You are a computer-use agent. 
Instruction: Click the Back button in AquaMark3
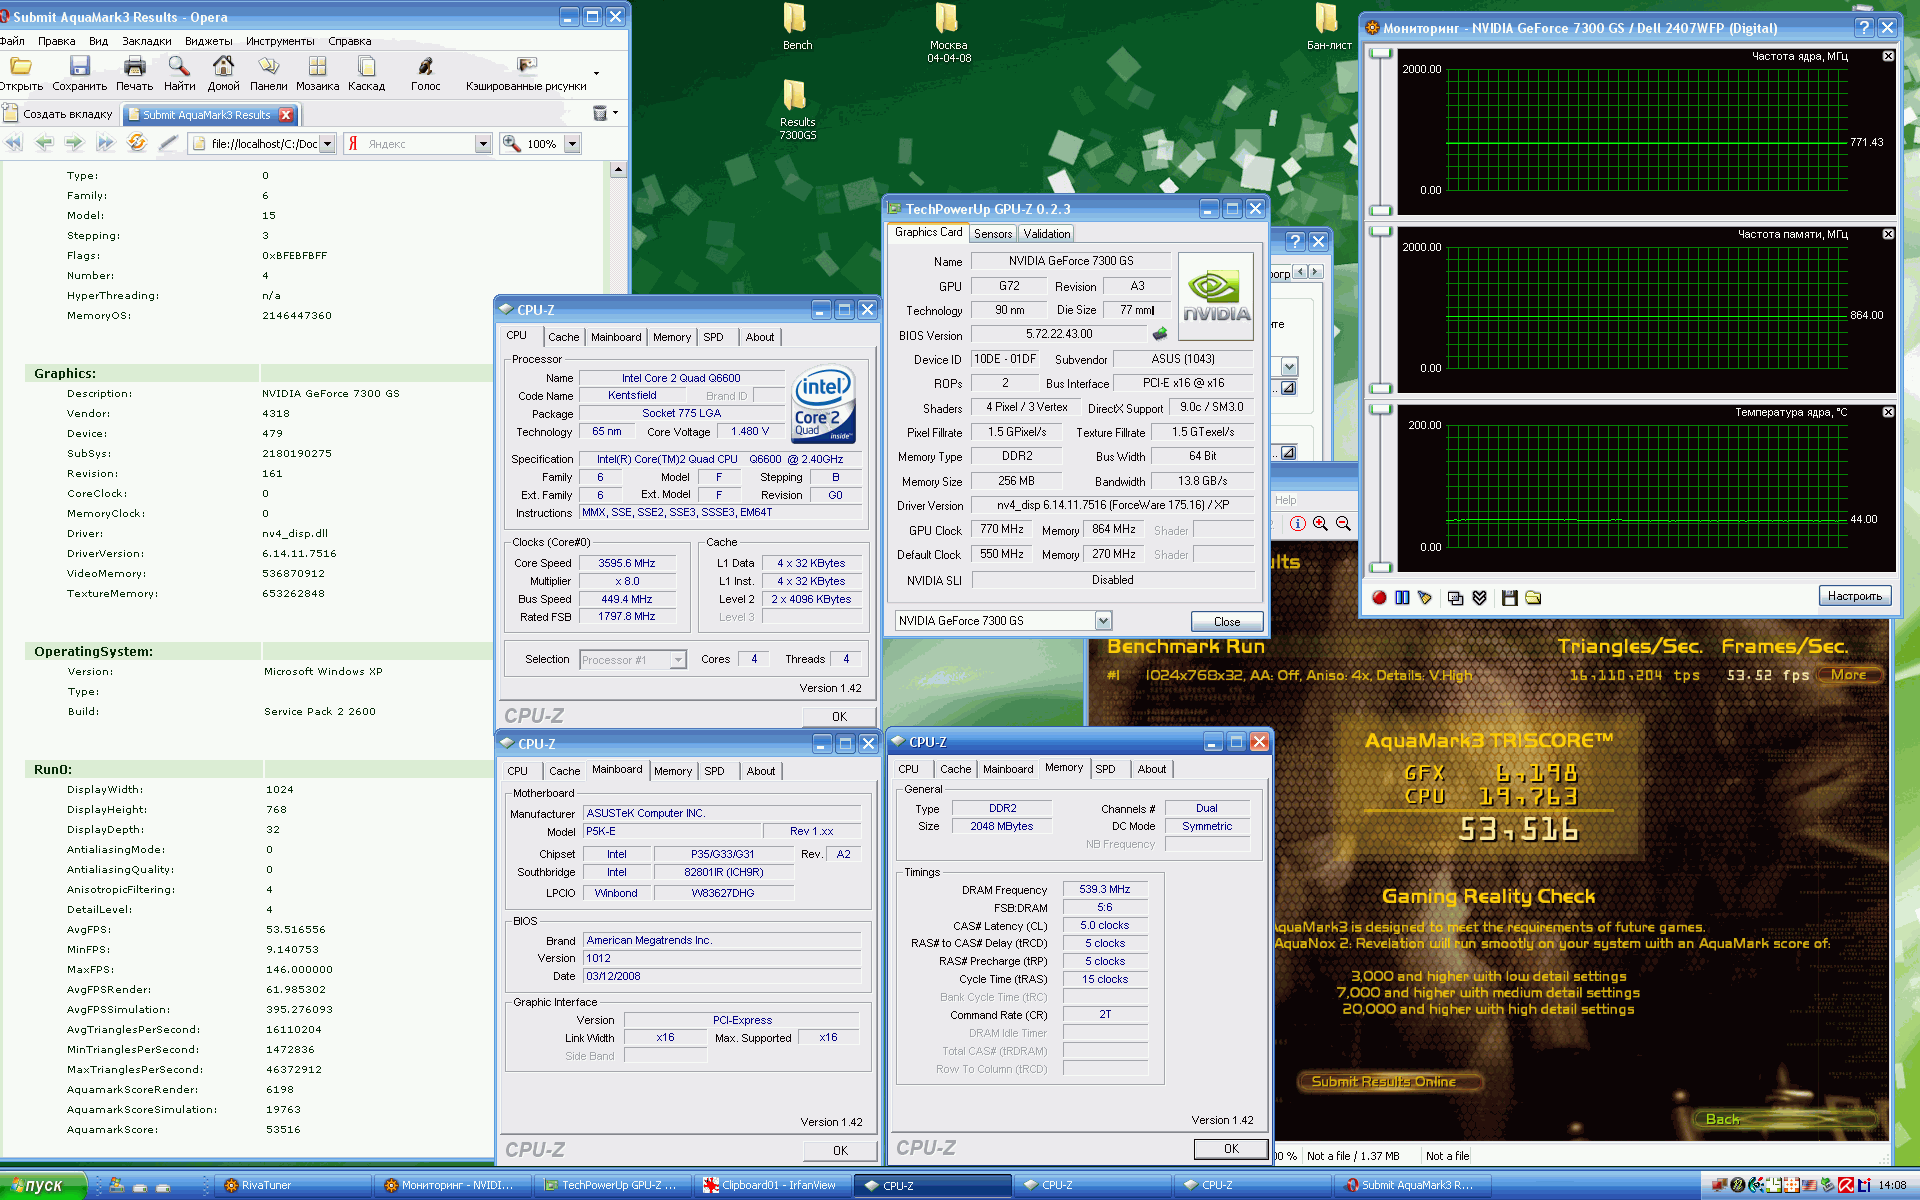click(1784, 1119)
